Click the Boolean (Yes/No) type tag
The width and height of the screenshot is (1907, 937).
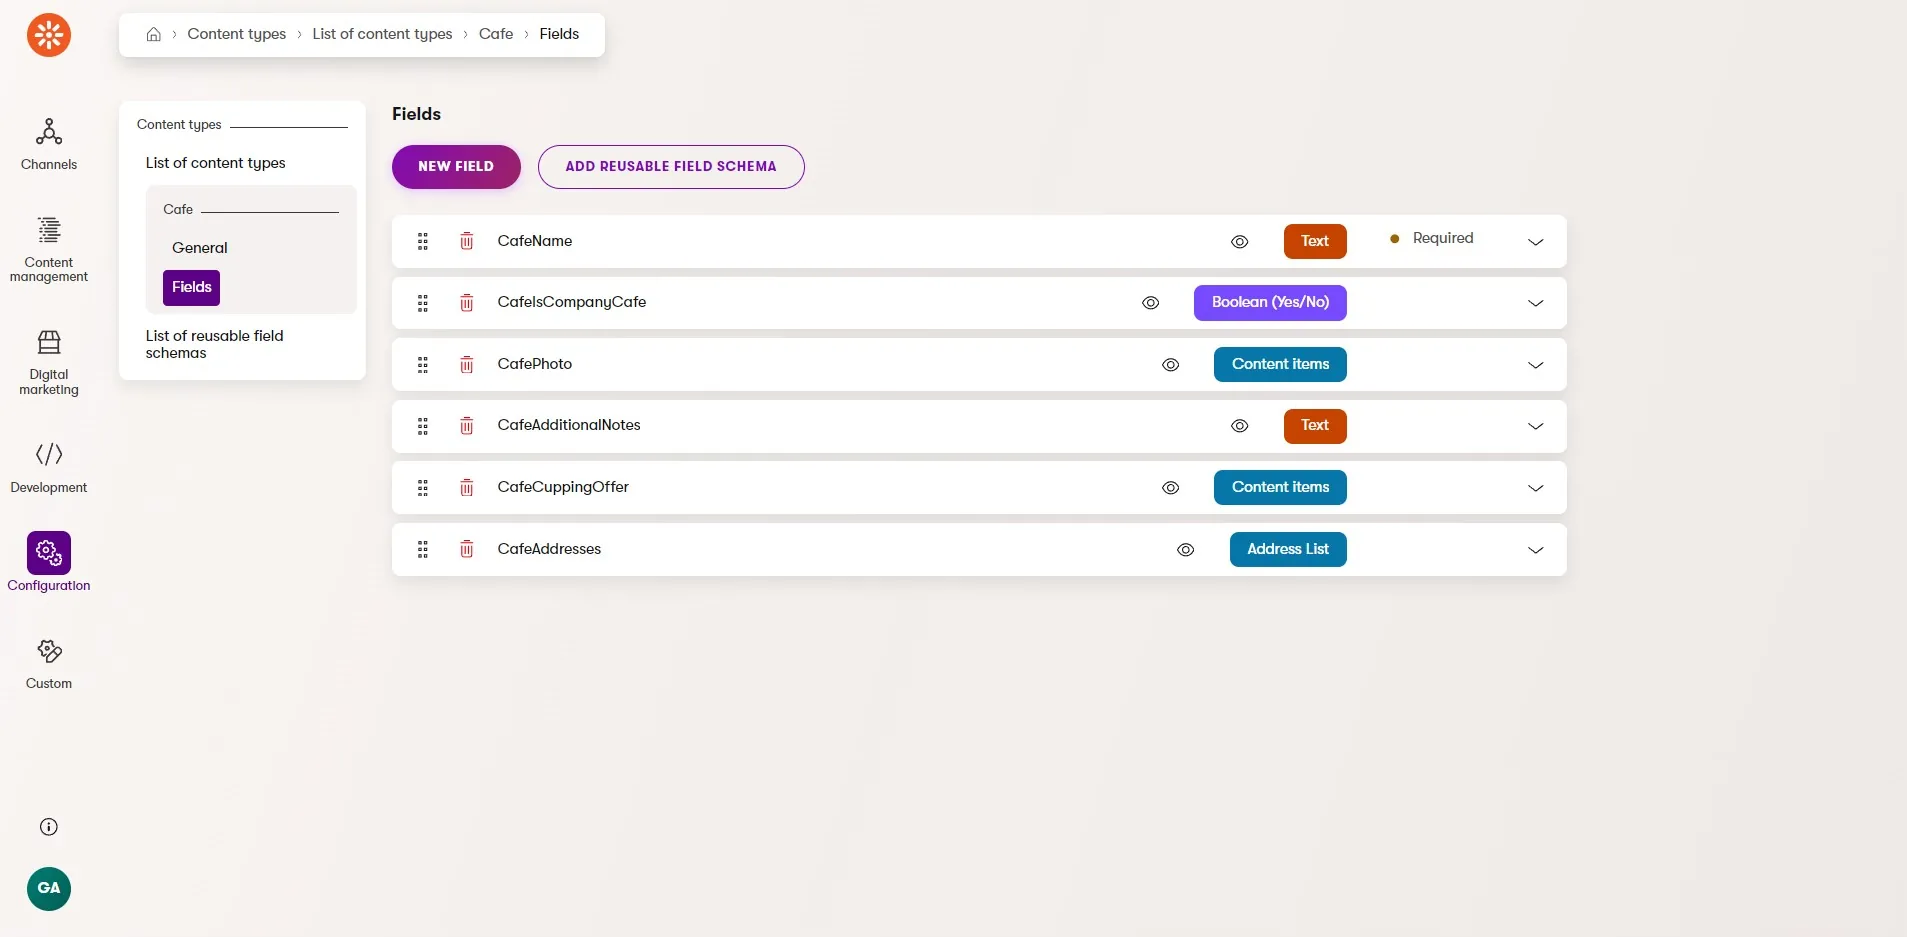click(x=1270, y=303)
